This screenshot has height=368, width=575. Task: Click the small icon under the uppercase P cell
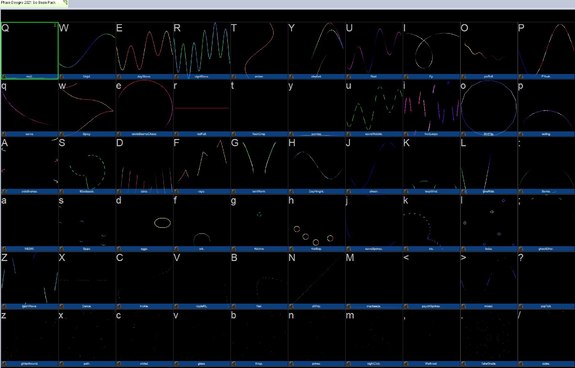coord(521,77)
